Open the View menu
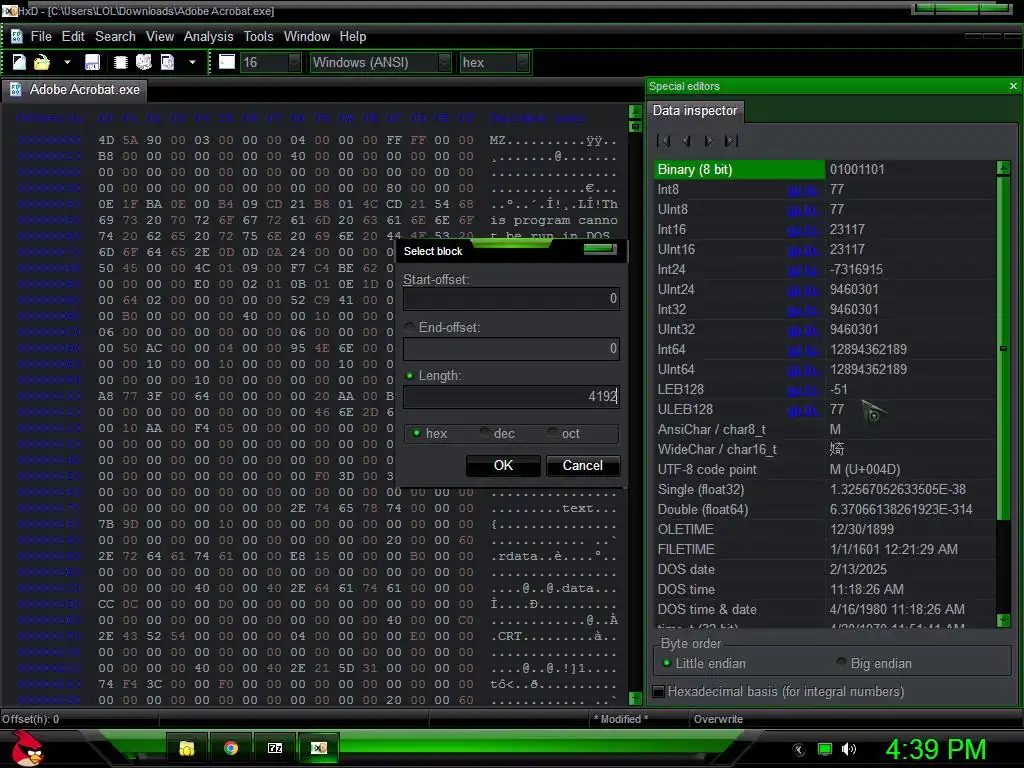This screenshot has height=768, width=1024. (x=160, y=37)
